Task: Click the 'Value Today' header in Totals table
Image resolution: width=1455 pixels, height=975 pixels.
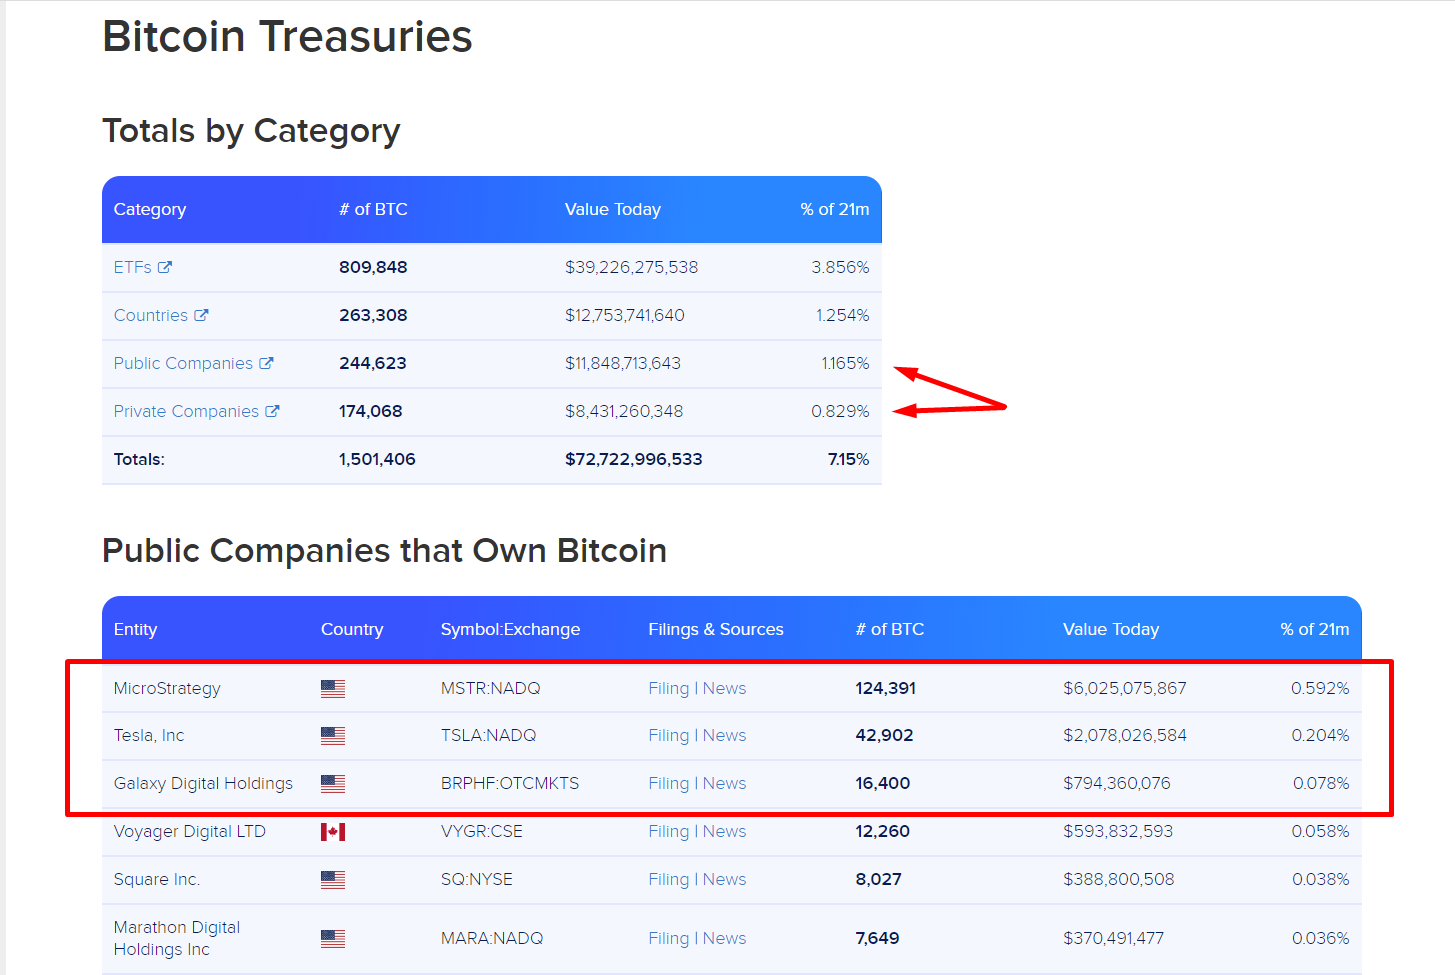Action: (x=612, y=209)
